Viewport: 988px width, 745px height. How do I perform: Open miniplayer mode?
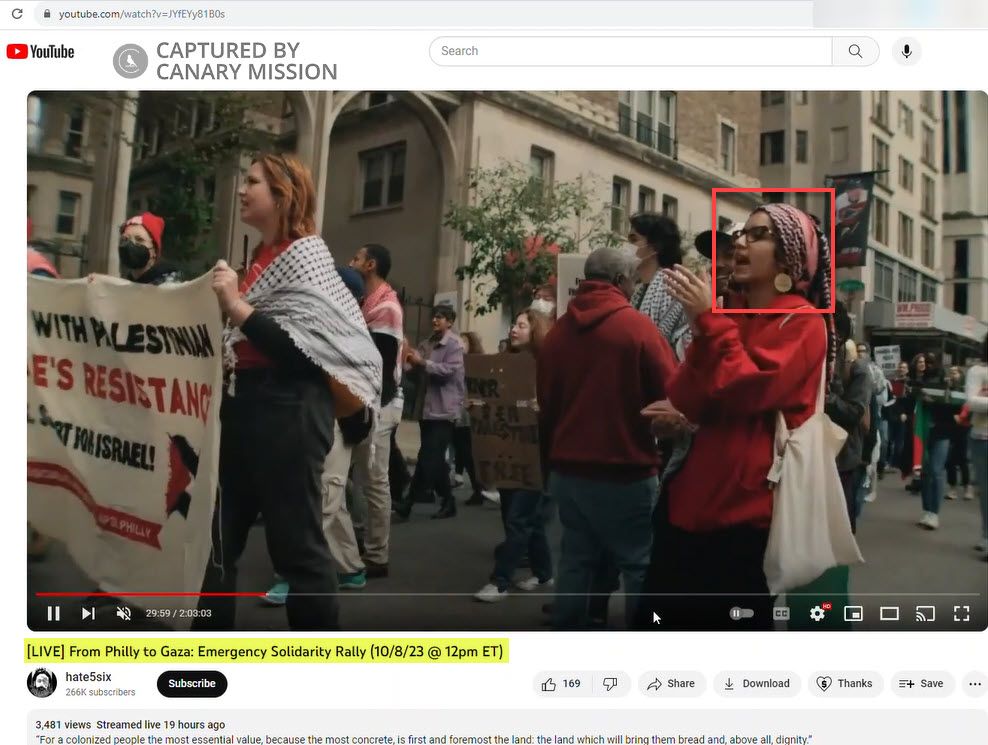853,613
